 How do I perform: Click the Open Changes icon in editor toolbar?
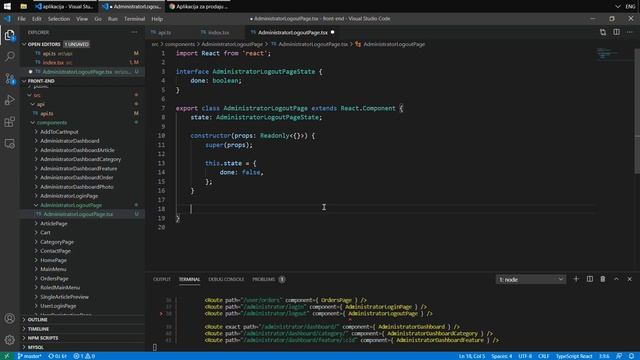[603, 32]
